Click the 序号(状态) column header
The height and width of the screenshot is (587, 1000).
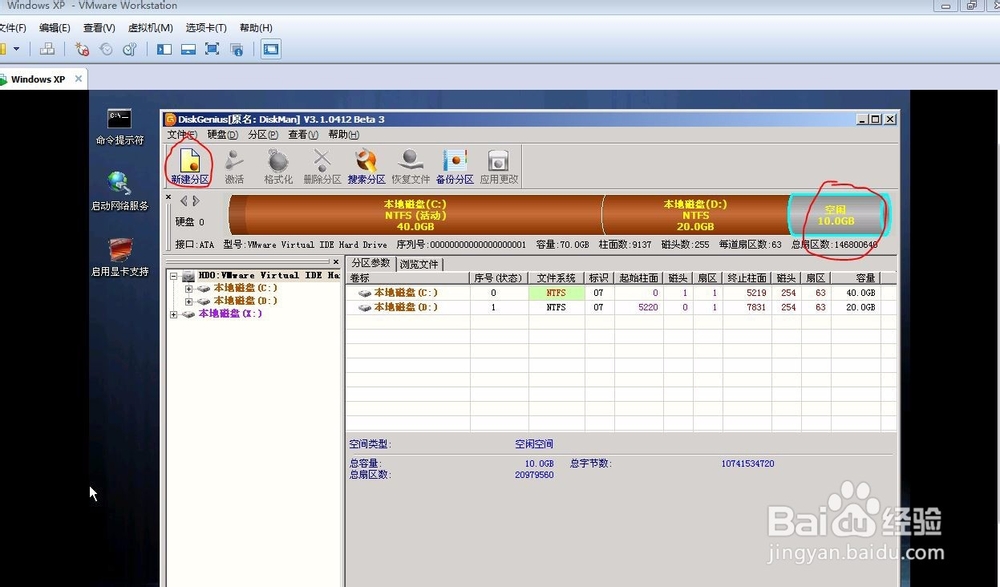[498, 278]
